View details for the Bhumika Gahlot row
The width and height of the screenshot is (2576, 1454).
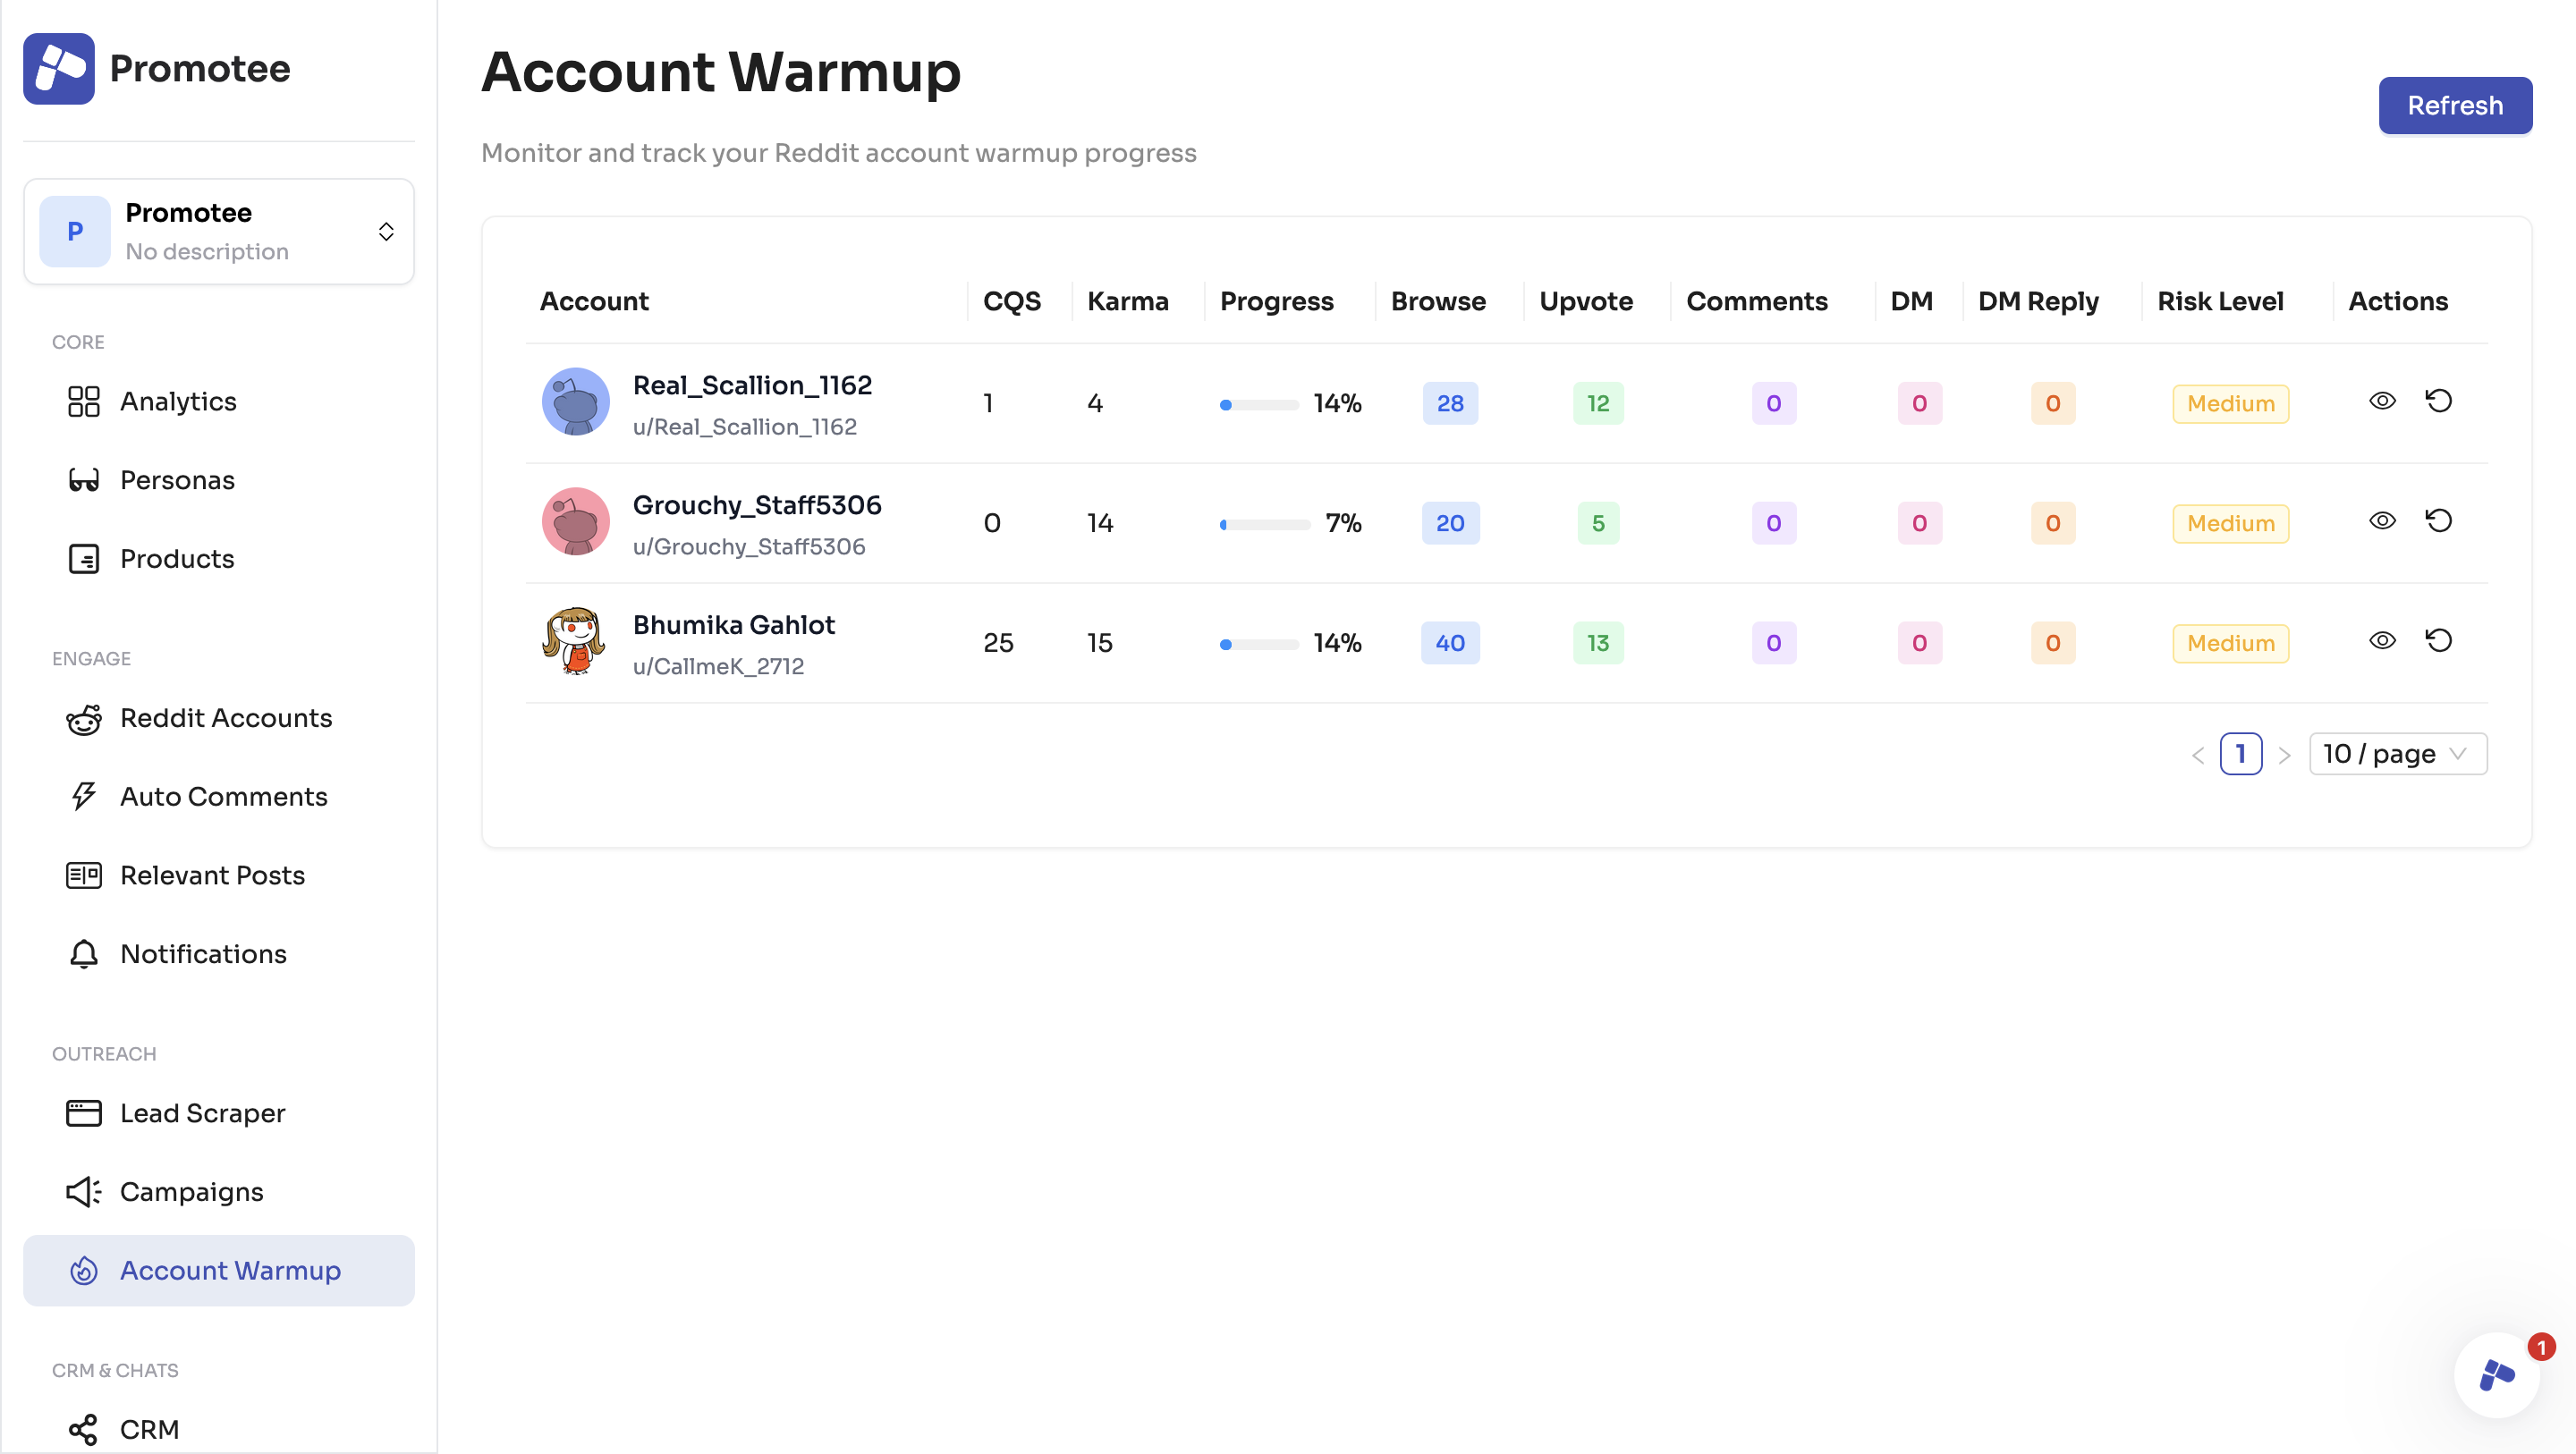[x=2383, y=641]
